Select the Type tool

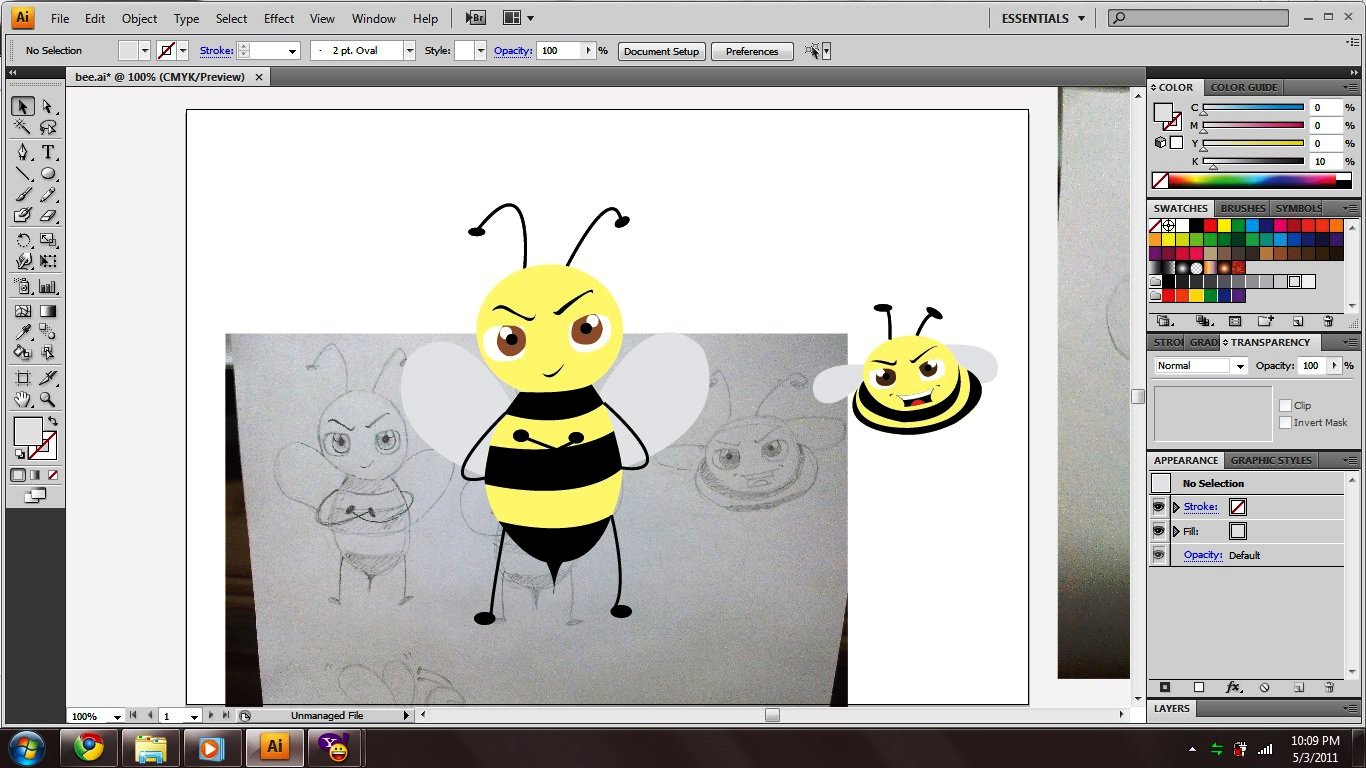(x=47, y=152)
